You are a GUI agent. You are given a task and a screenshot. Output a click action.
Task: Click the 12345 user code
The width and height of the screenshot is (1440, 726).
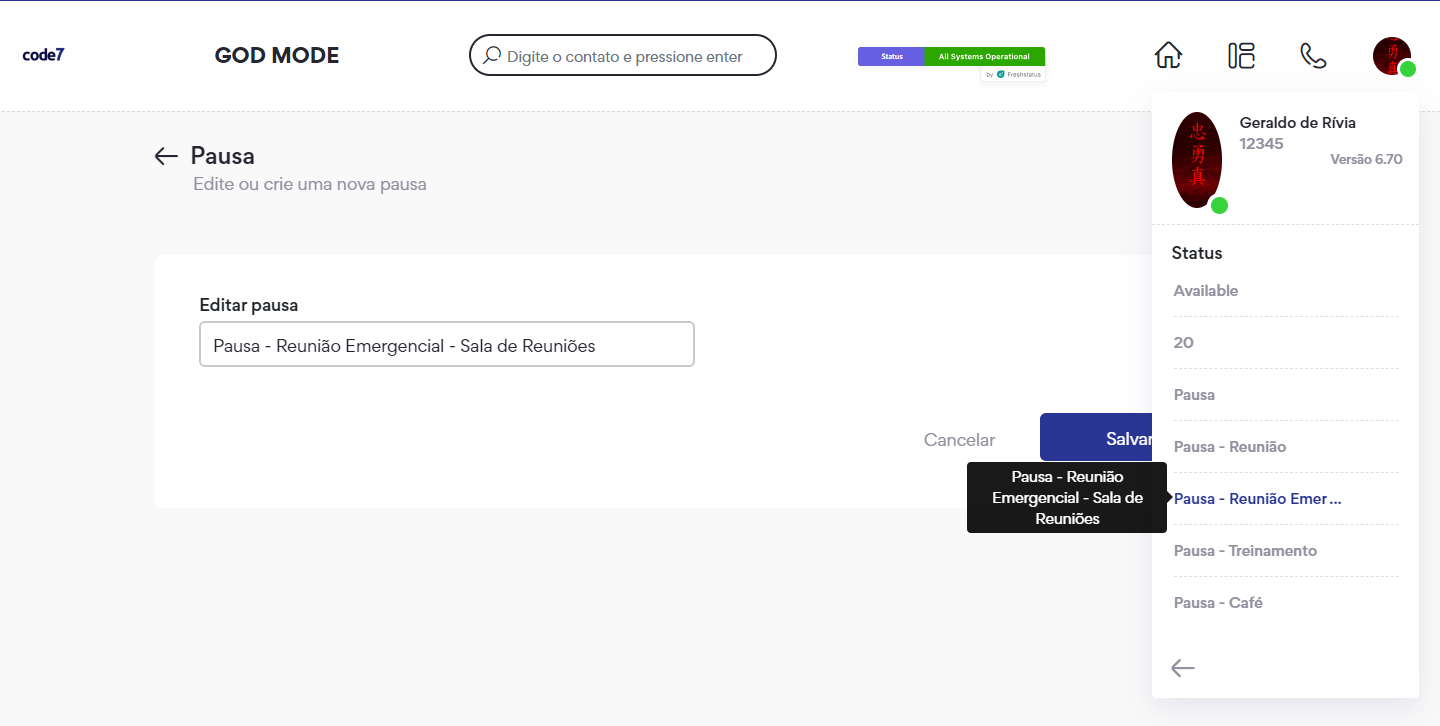tap(1261, 144)
